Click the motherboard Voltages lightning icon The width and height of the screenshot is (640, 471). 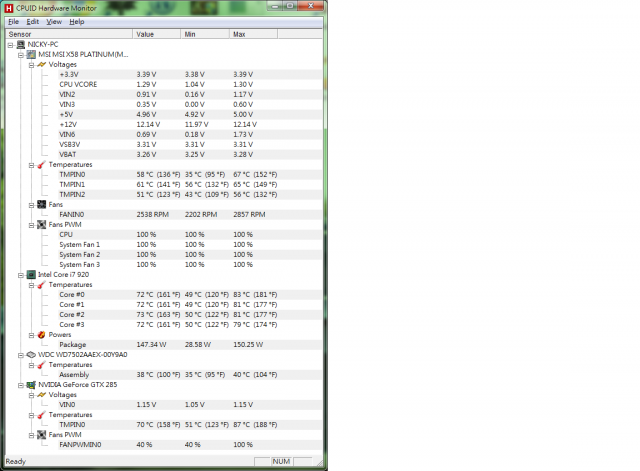click(41, 64)
